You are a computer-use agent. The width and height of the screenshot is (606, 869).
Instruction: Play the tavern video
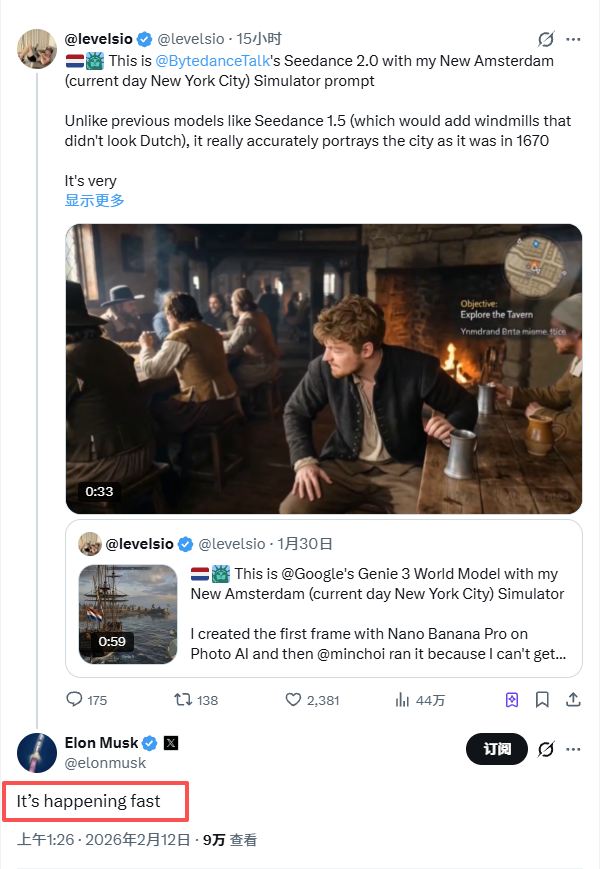tap(323, 368)
